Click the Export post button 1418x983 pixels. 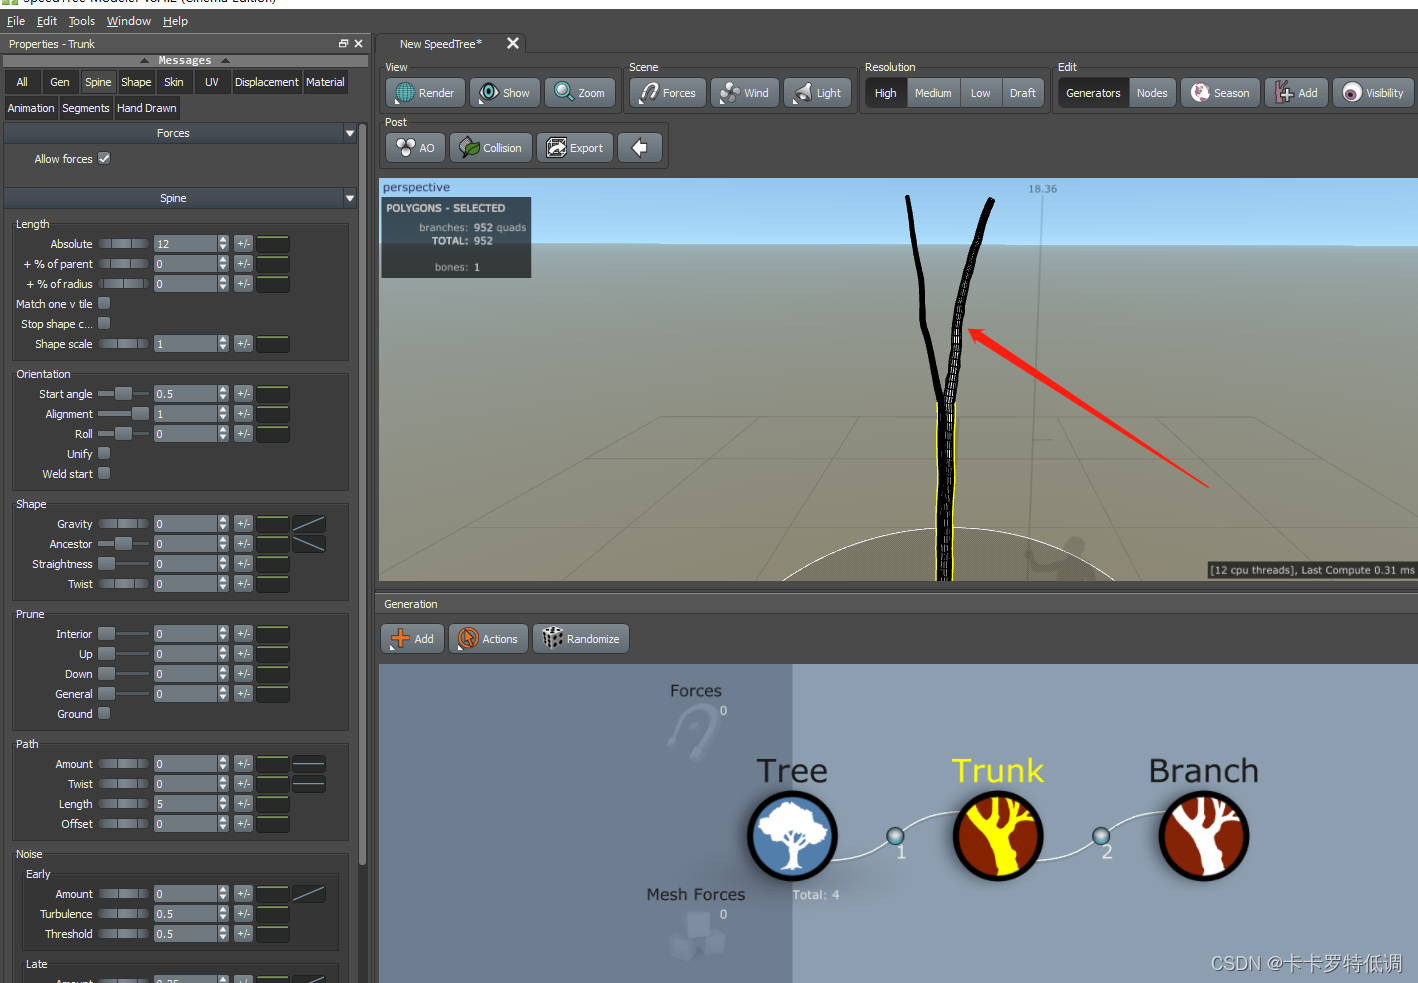point(575,148)
